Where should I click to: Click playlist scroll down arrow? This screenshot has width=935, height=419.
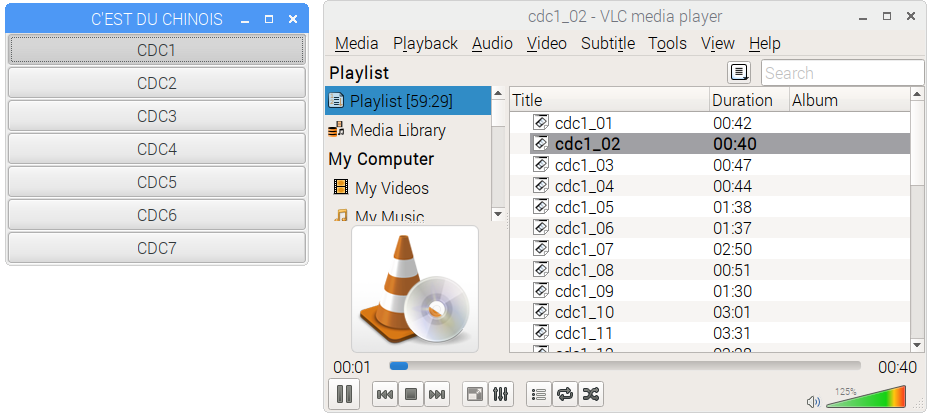pos(917,345)
